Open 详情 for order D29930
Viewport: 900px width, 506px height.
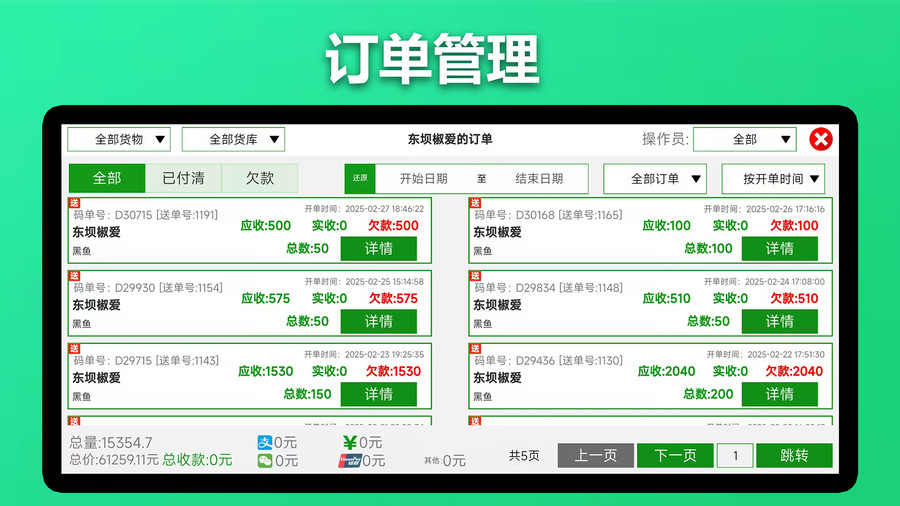(x=379, y=321)
